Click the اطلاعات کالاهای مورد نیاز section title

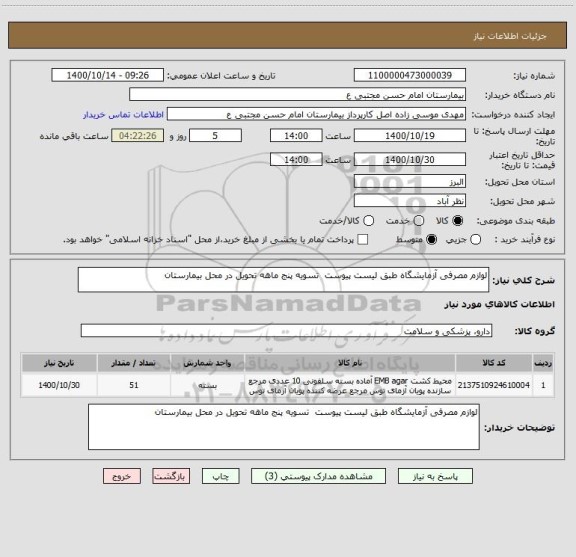[x=500, y=304]
